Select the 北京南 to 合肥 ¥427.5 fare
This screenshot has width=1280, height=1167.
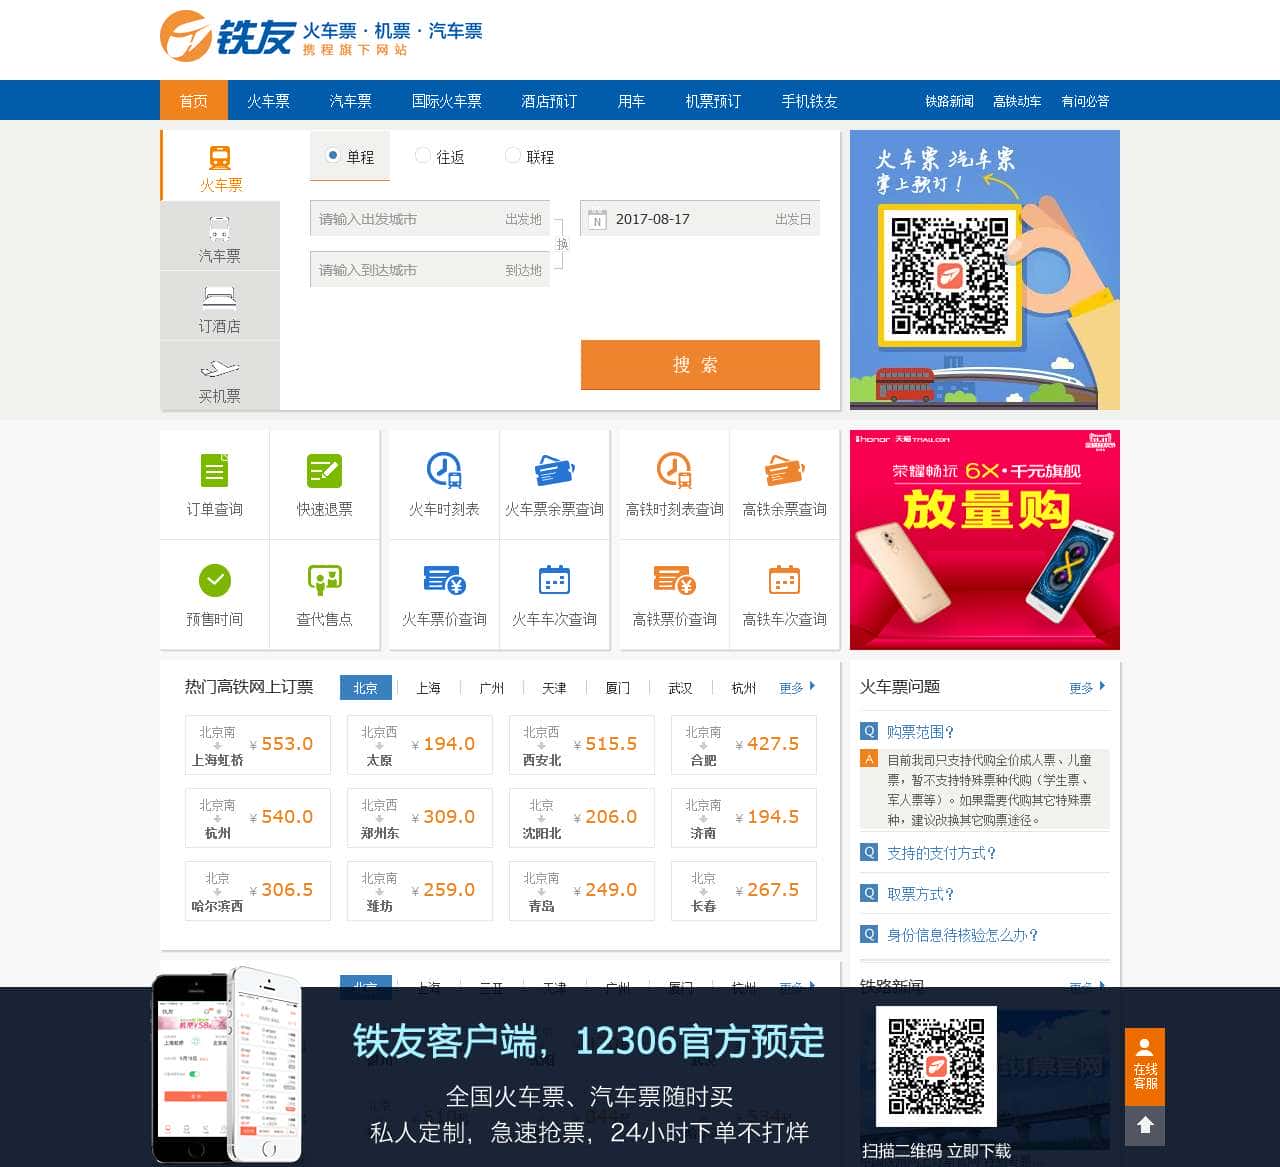(x=744, y=745)
